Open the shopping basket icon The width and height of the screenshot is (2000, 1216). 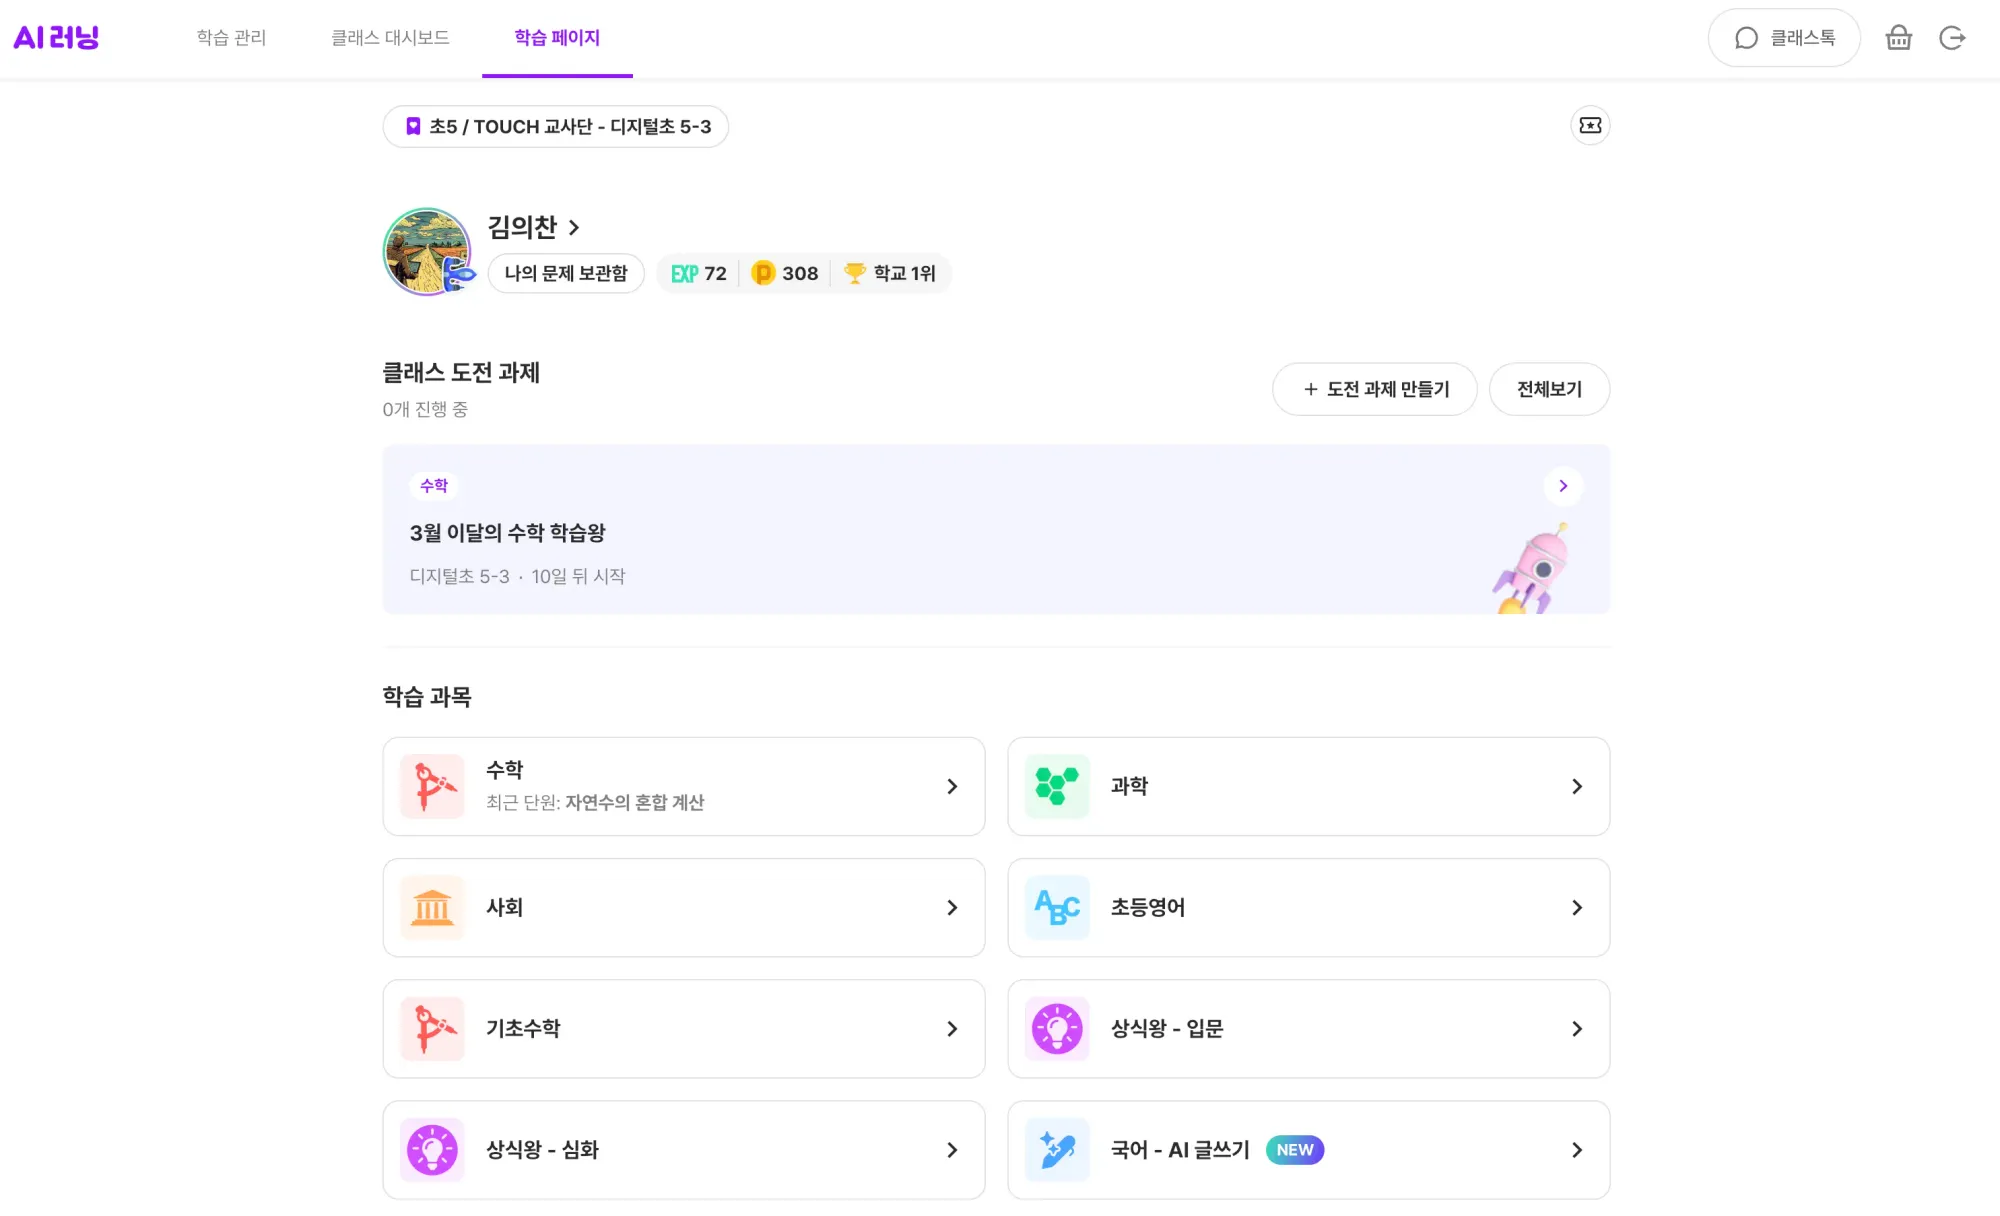(1898, 37)
